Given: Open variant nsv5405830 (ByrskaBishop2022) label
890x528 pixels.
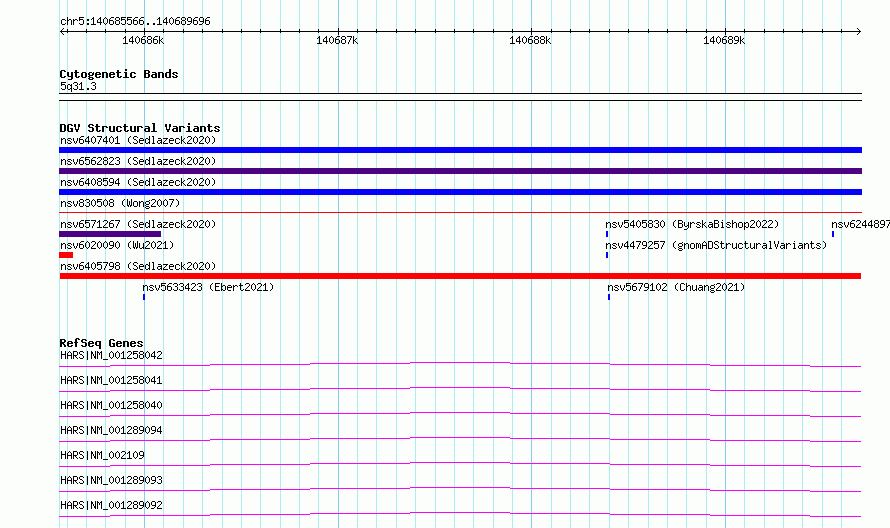Looking at the screenshot, I should (x=692, y=224).
